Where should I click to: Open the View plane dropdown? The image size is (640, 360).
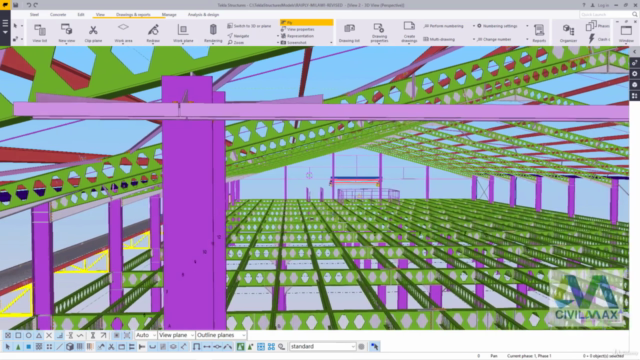[176, 335]
